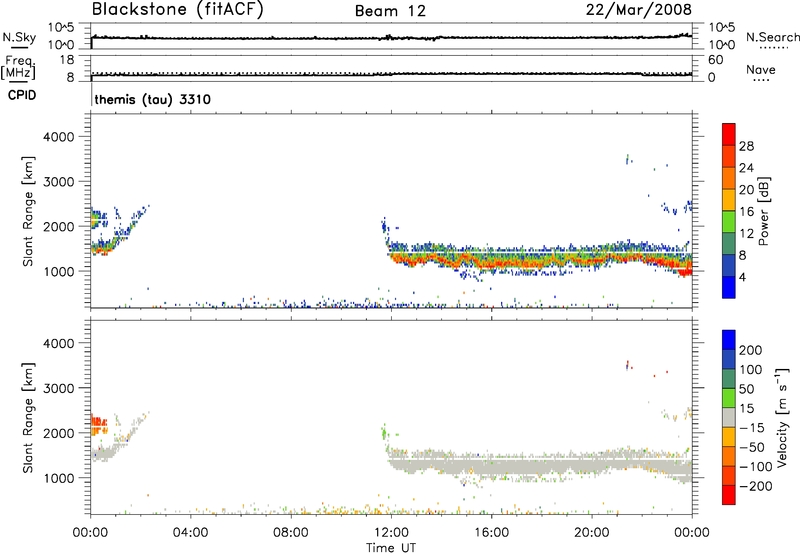This screenshot has height=554, width=800.
Task: Select the "-15" velocity colorbar label
Action: tap(752, 427)
